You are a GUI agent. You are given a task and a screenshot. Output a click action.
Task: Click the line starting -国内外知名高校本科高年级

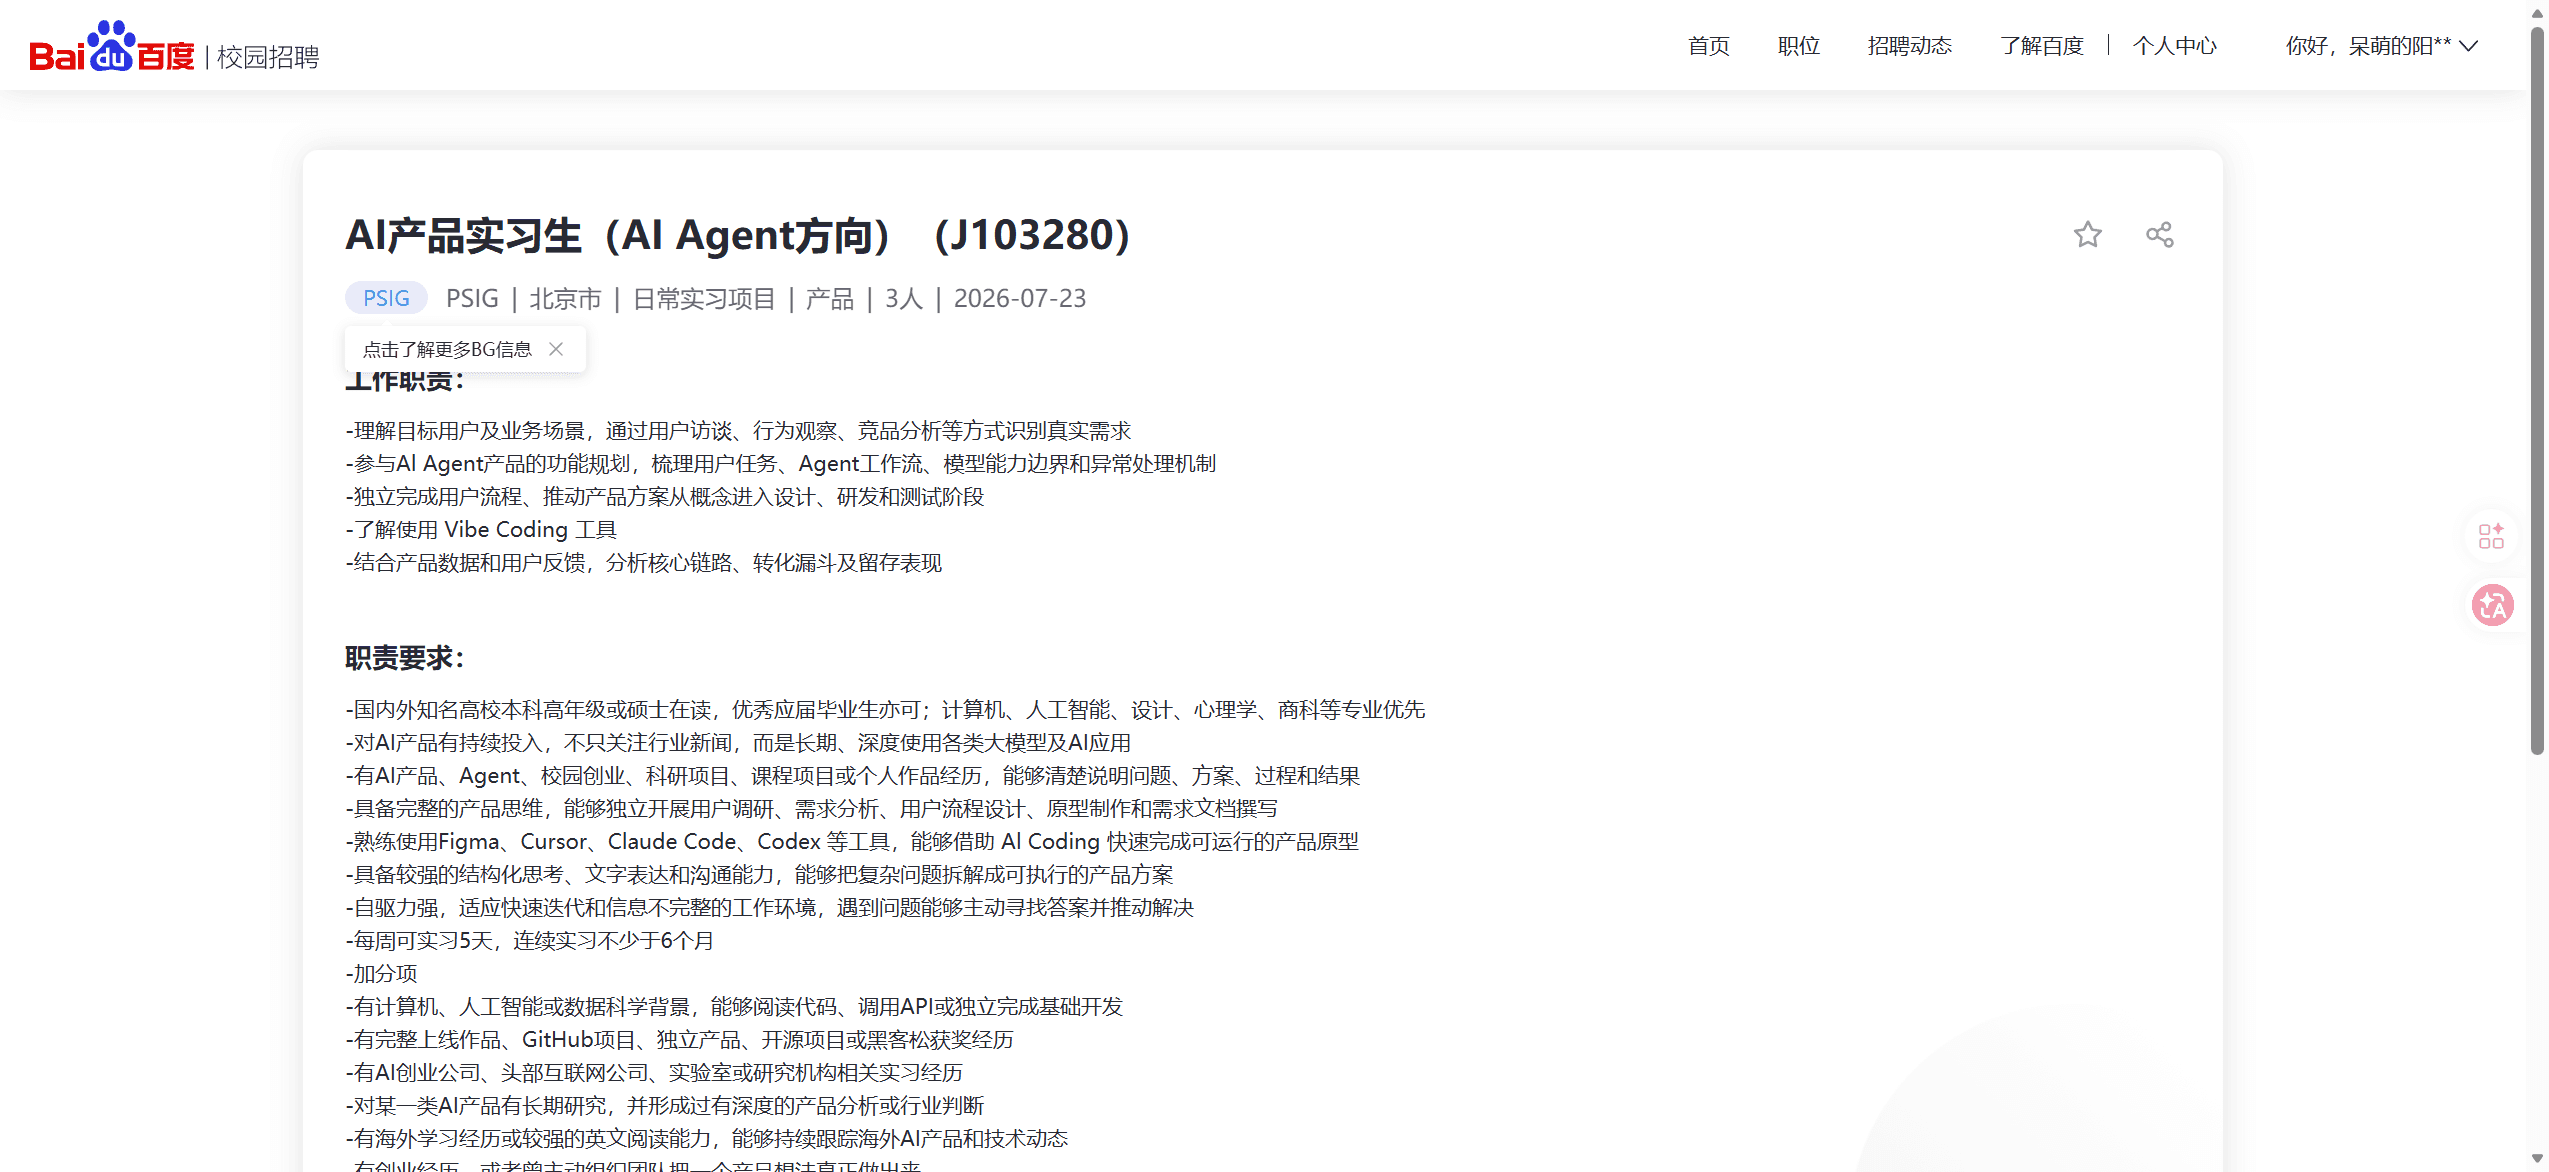pos(885,710)
